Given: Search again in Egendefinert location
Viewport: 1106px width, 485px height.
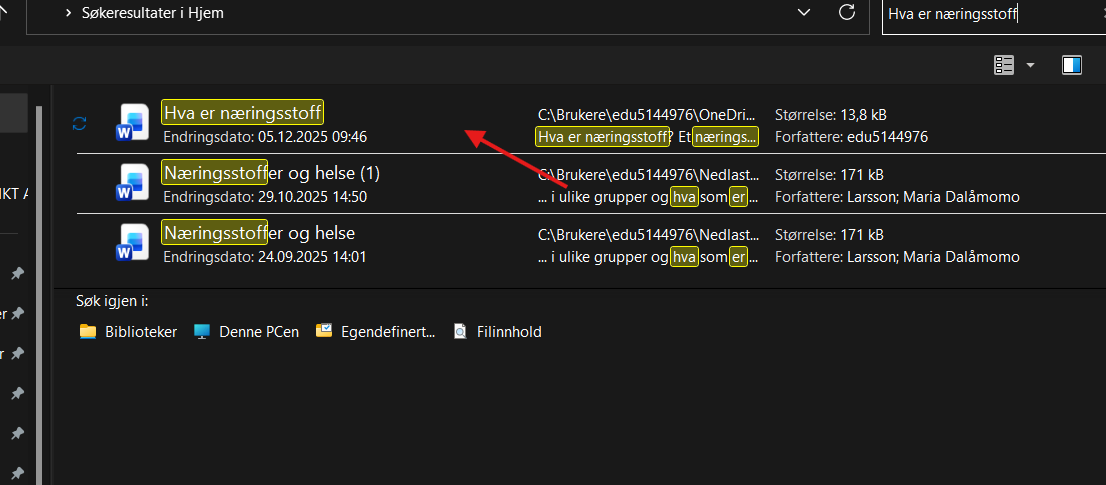Looking at the screenshot, I should (376, 332).
